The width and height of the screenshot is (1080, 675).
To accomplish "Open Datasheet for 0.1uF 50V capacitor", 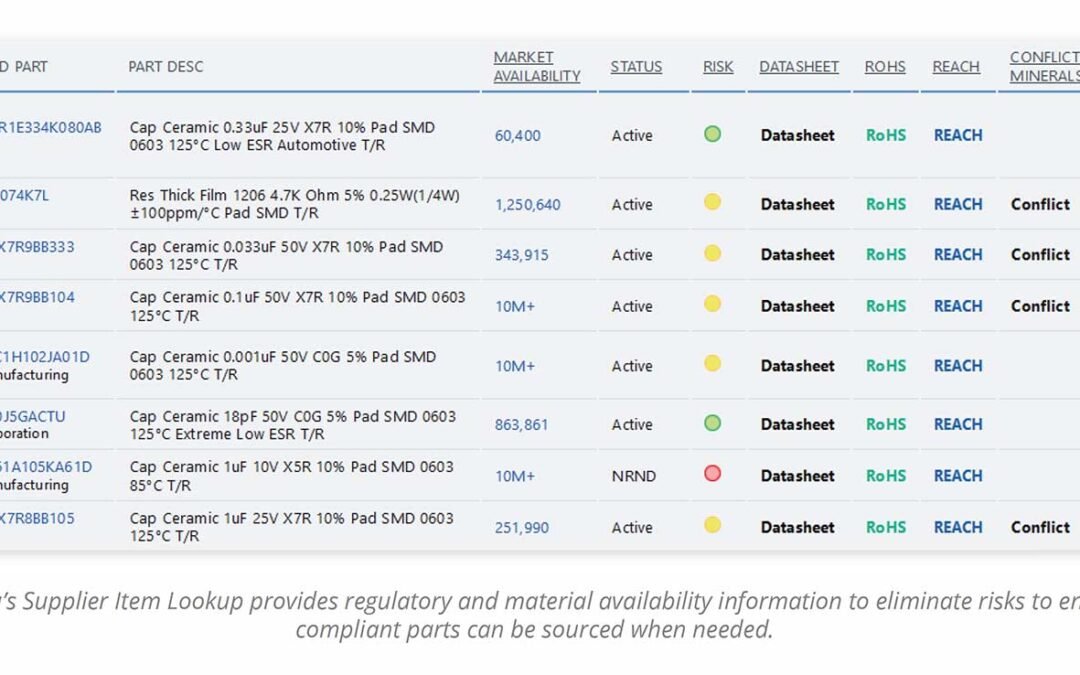I will (798, 306).
